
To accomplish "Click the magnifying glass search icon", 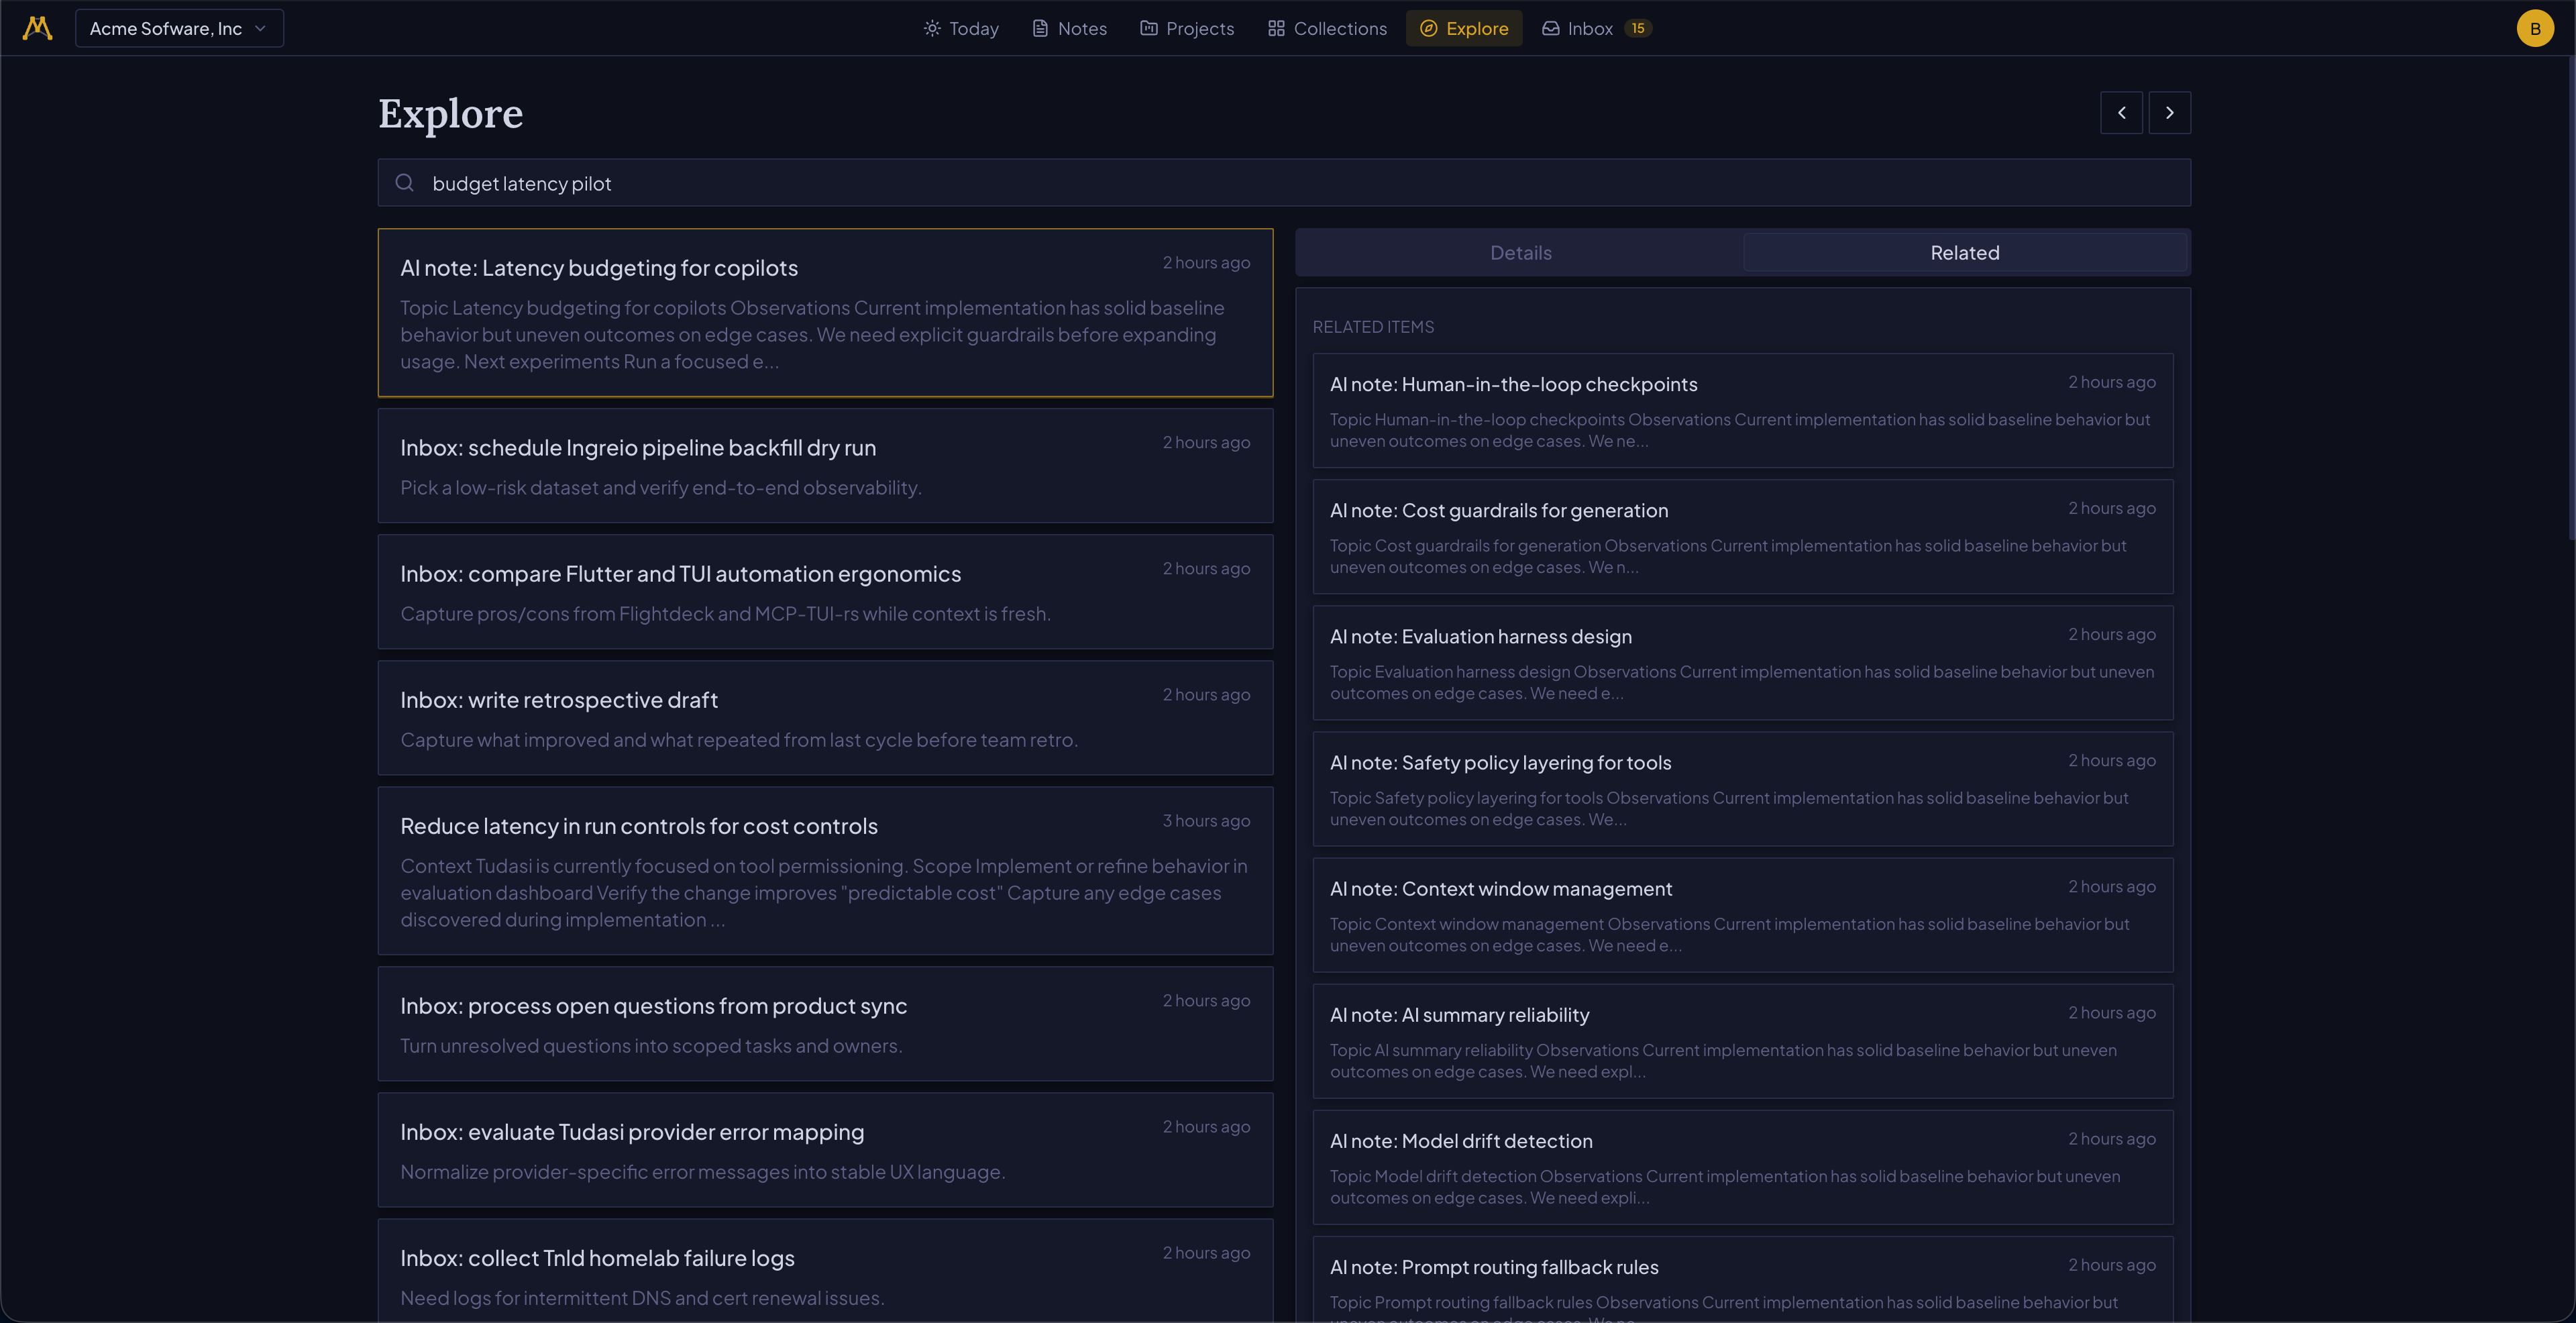I will pyautogui.click(x=405, y=183).
